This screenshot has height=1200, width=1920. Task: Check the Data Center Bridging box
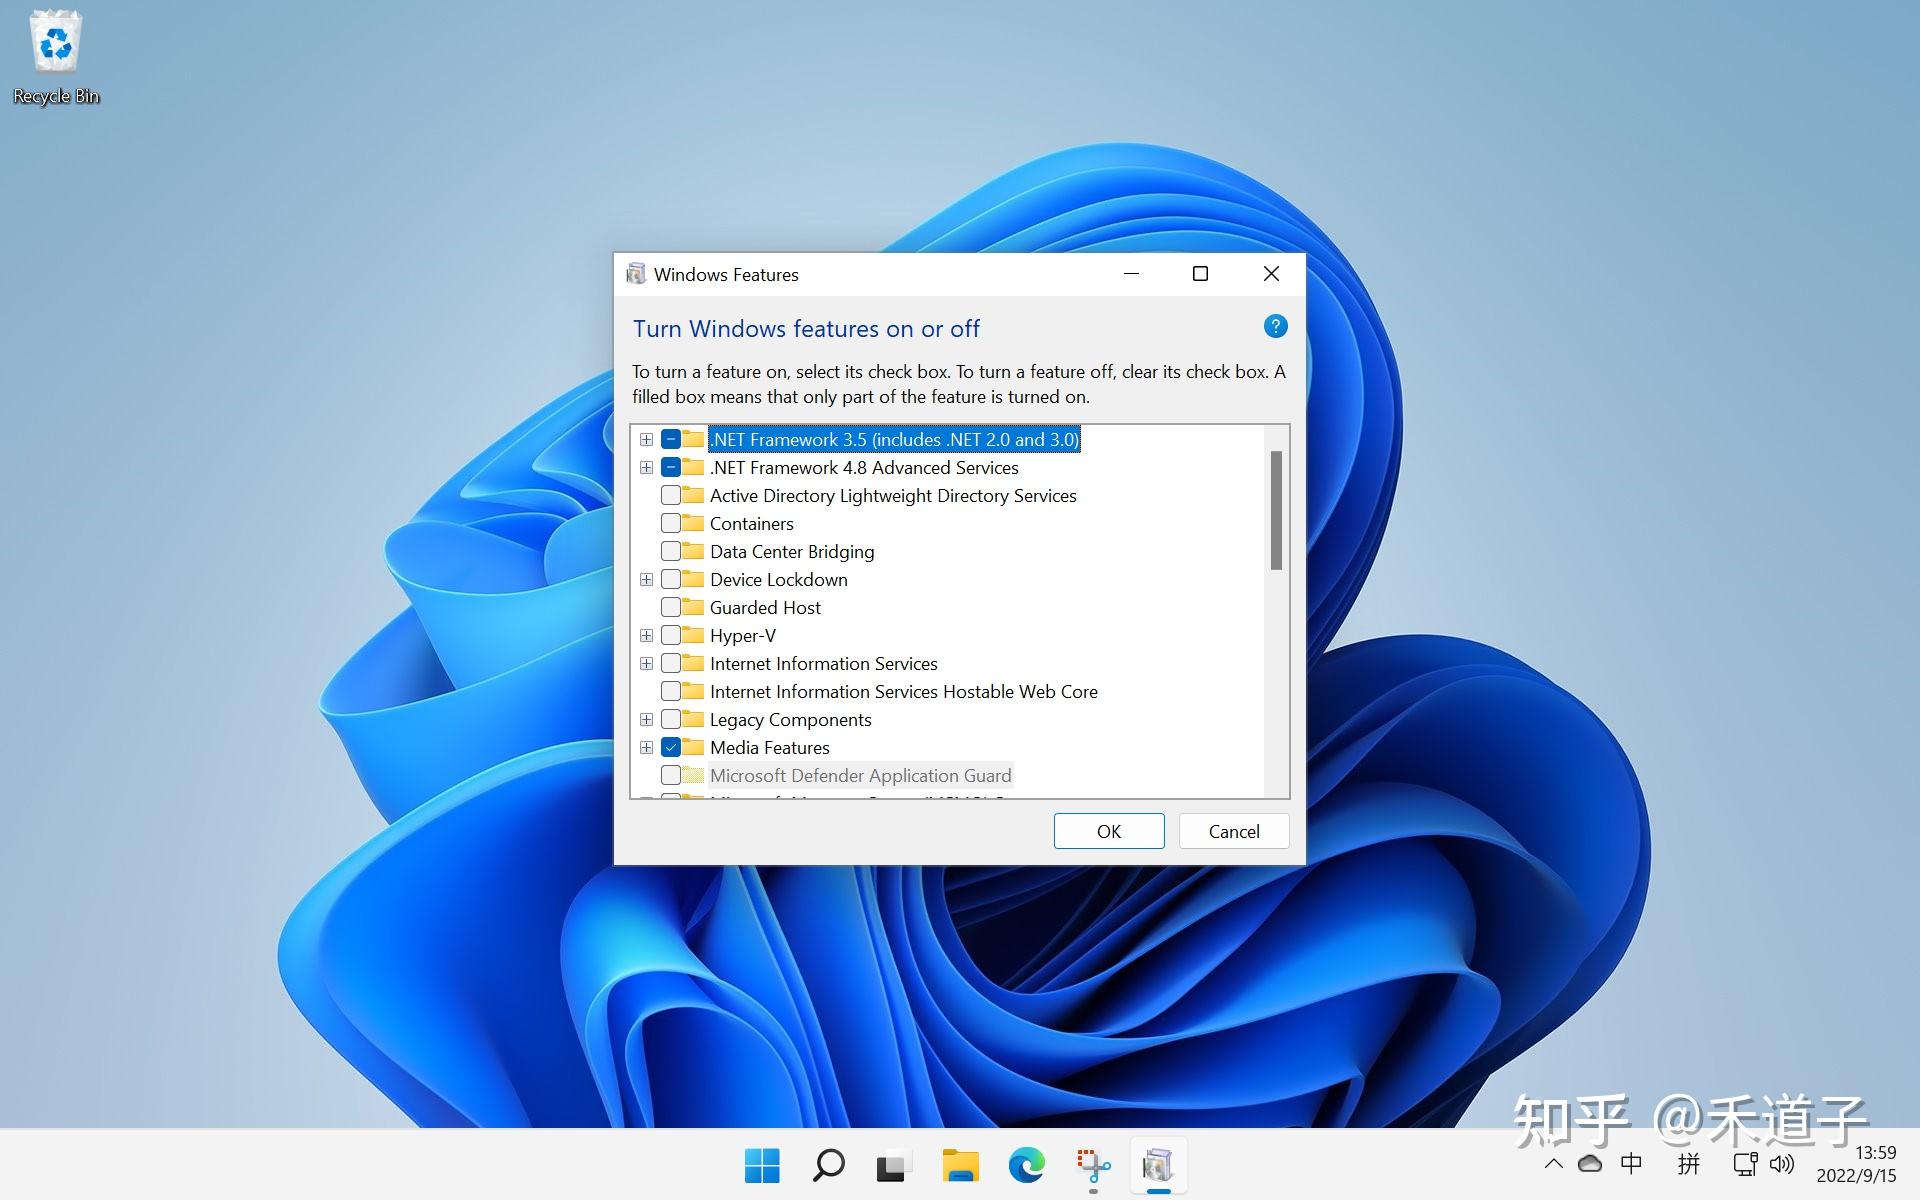coord(671,551)
